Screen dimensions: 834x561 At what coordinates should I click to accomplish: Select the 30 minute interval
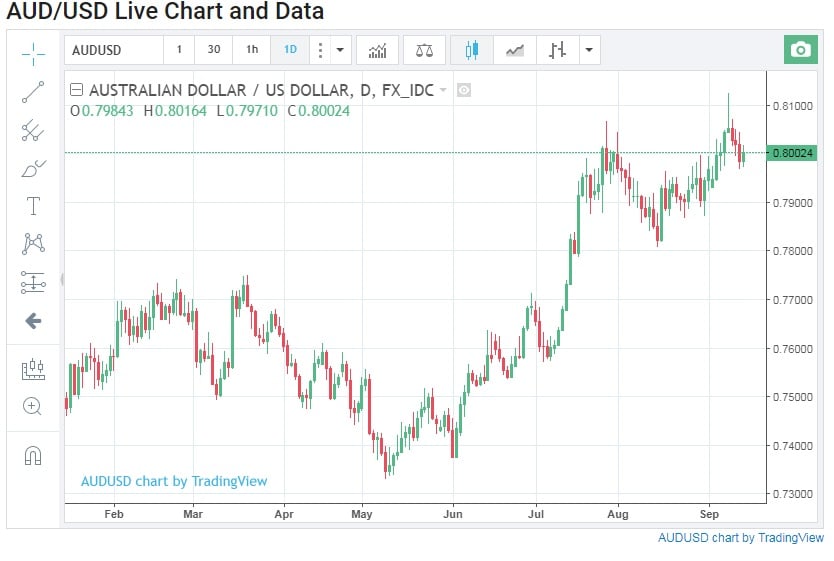214,50
